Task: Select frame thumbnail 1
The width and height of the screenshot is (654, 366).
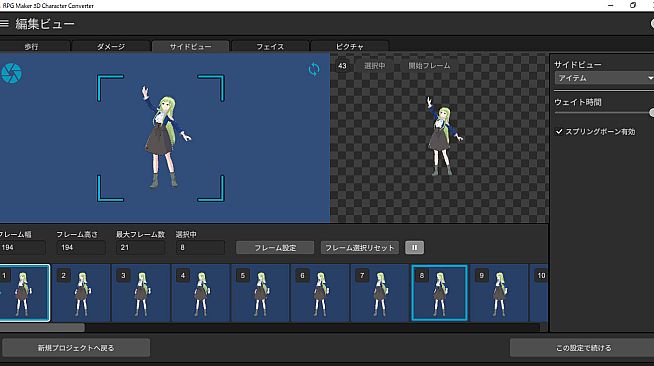Action: pyautogui.click(x=24, y=293)
